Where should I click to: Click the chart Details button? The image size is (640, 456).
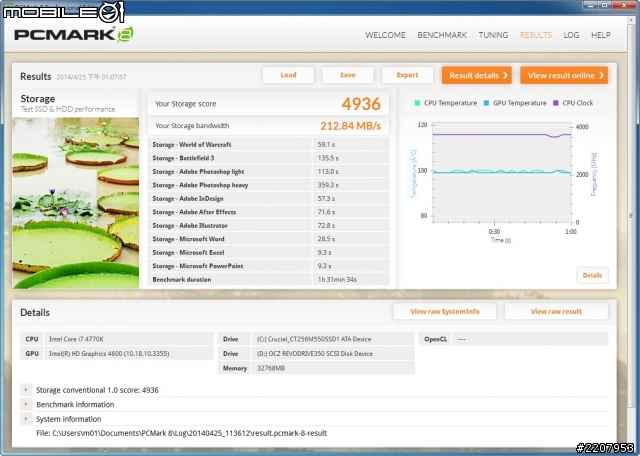point(592,275)
